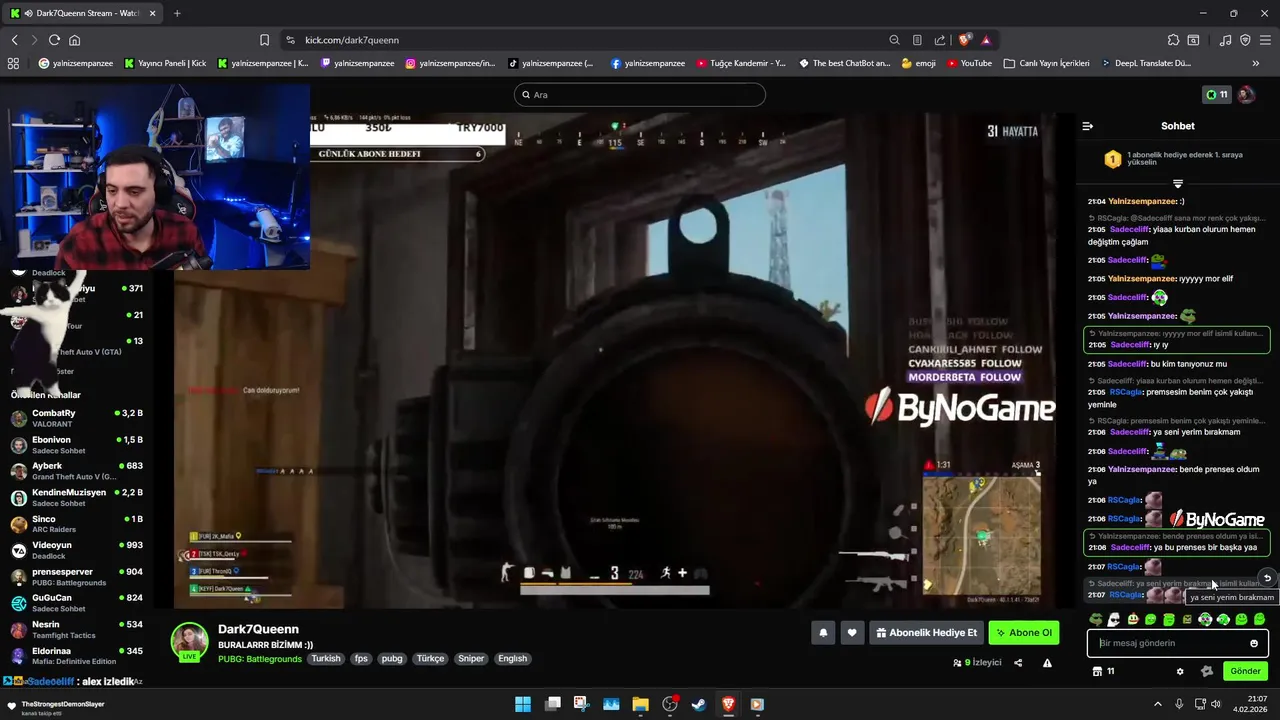Open chat settings gear icon
Image resolution: width=1280 pixels, height=720 pixels.
pos(1180,671)
